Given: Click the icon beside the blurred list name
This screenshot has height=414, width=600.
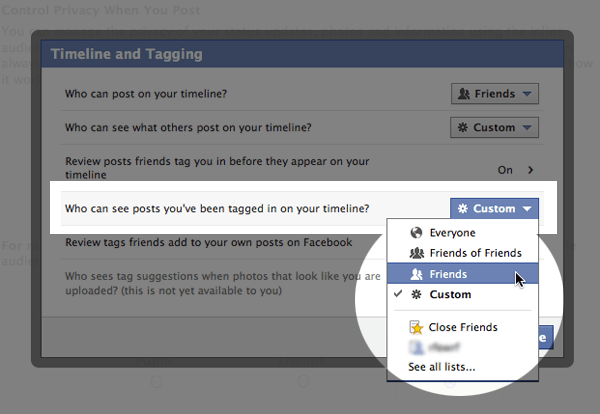Looking at the screenshot, I should 416,348.
